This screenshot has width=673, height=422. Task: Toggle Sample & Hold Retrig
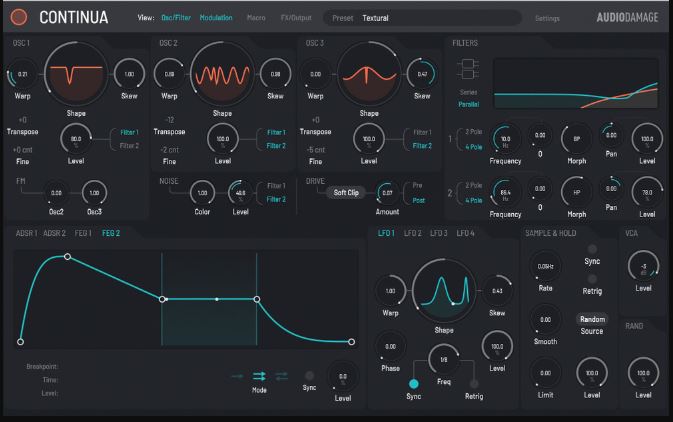[x=592, y=279]
